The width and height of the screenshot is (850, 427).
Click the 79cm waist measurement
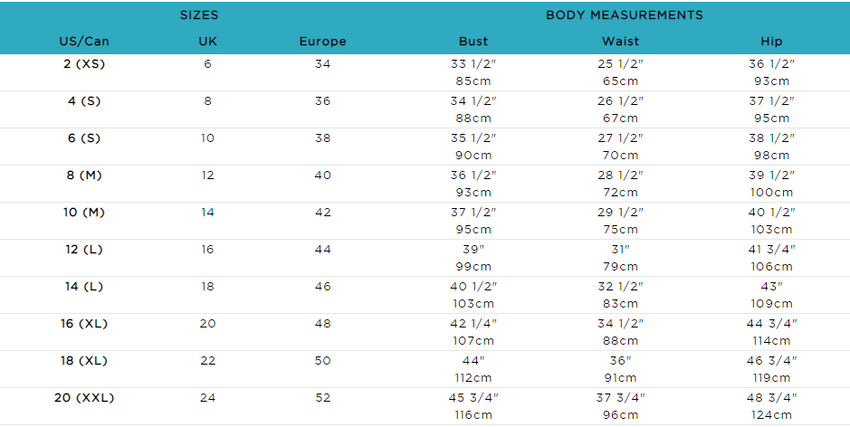click(x=620, y=267)
